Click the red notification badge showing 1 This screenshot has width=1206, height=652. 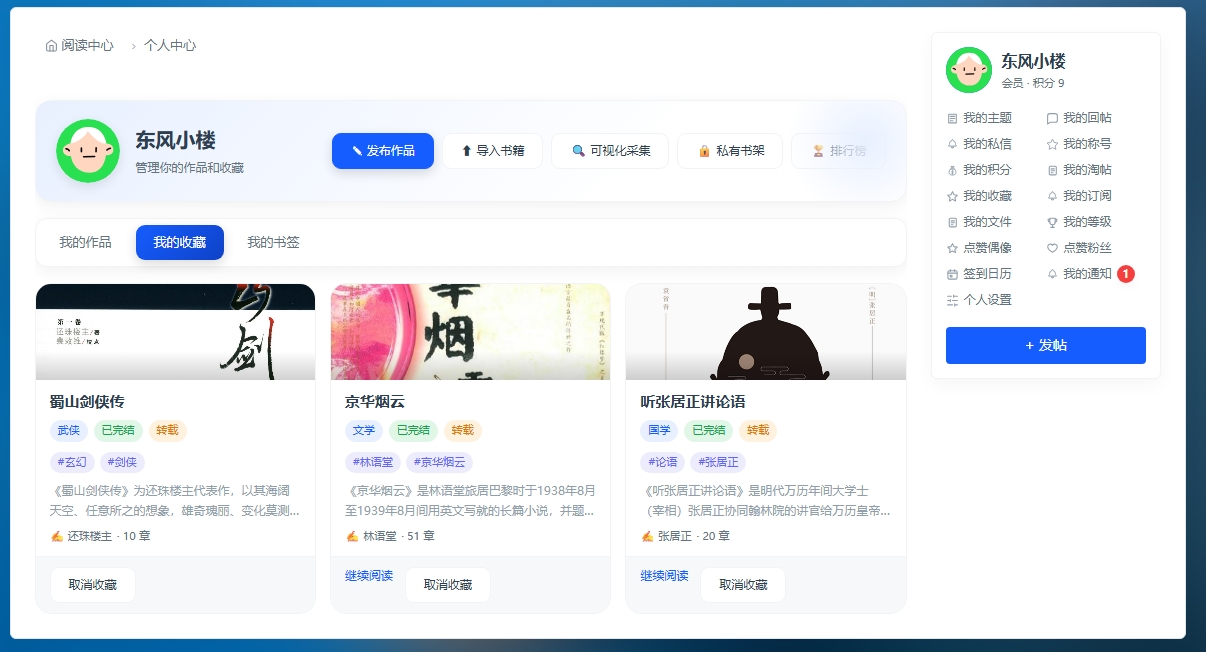(1126, 274)
